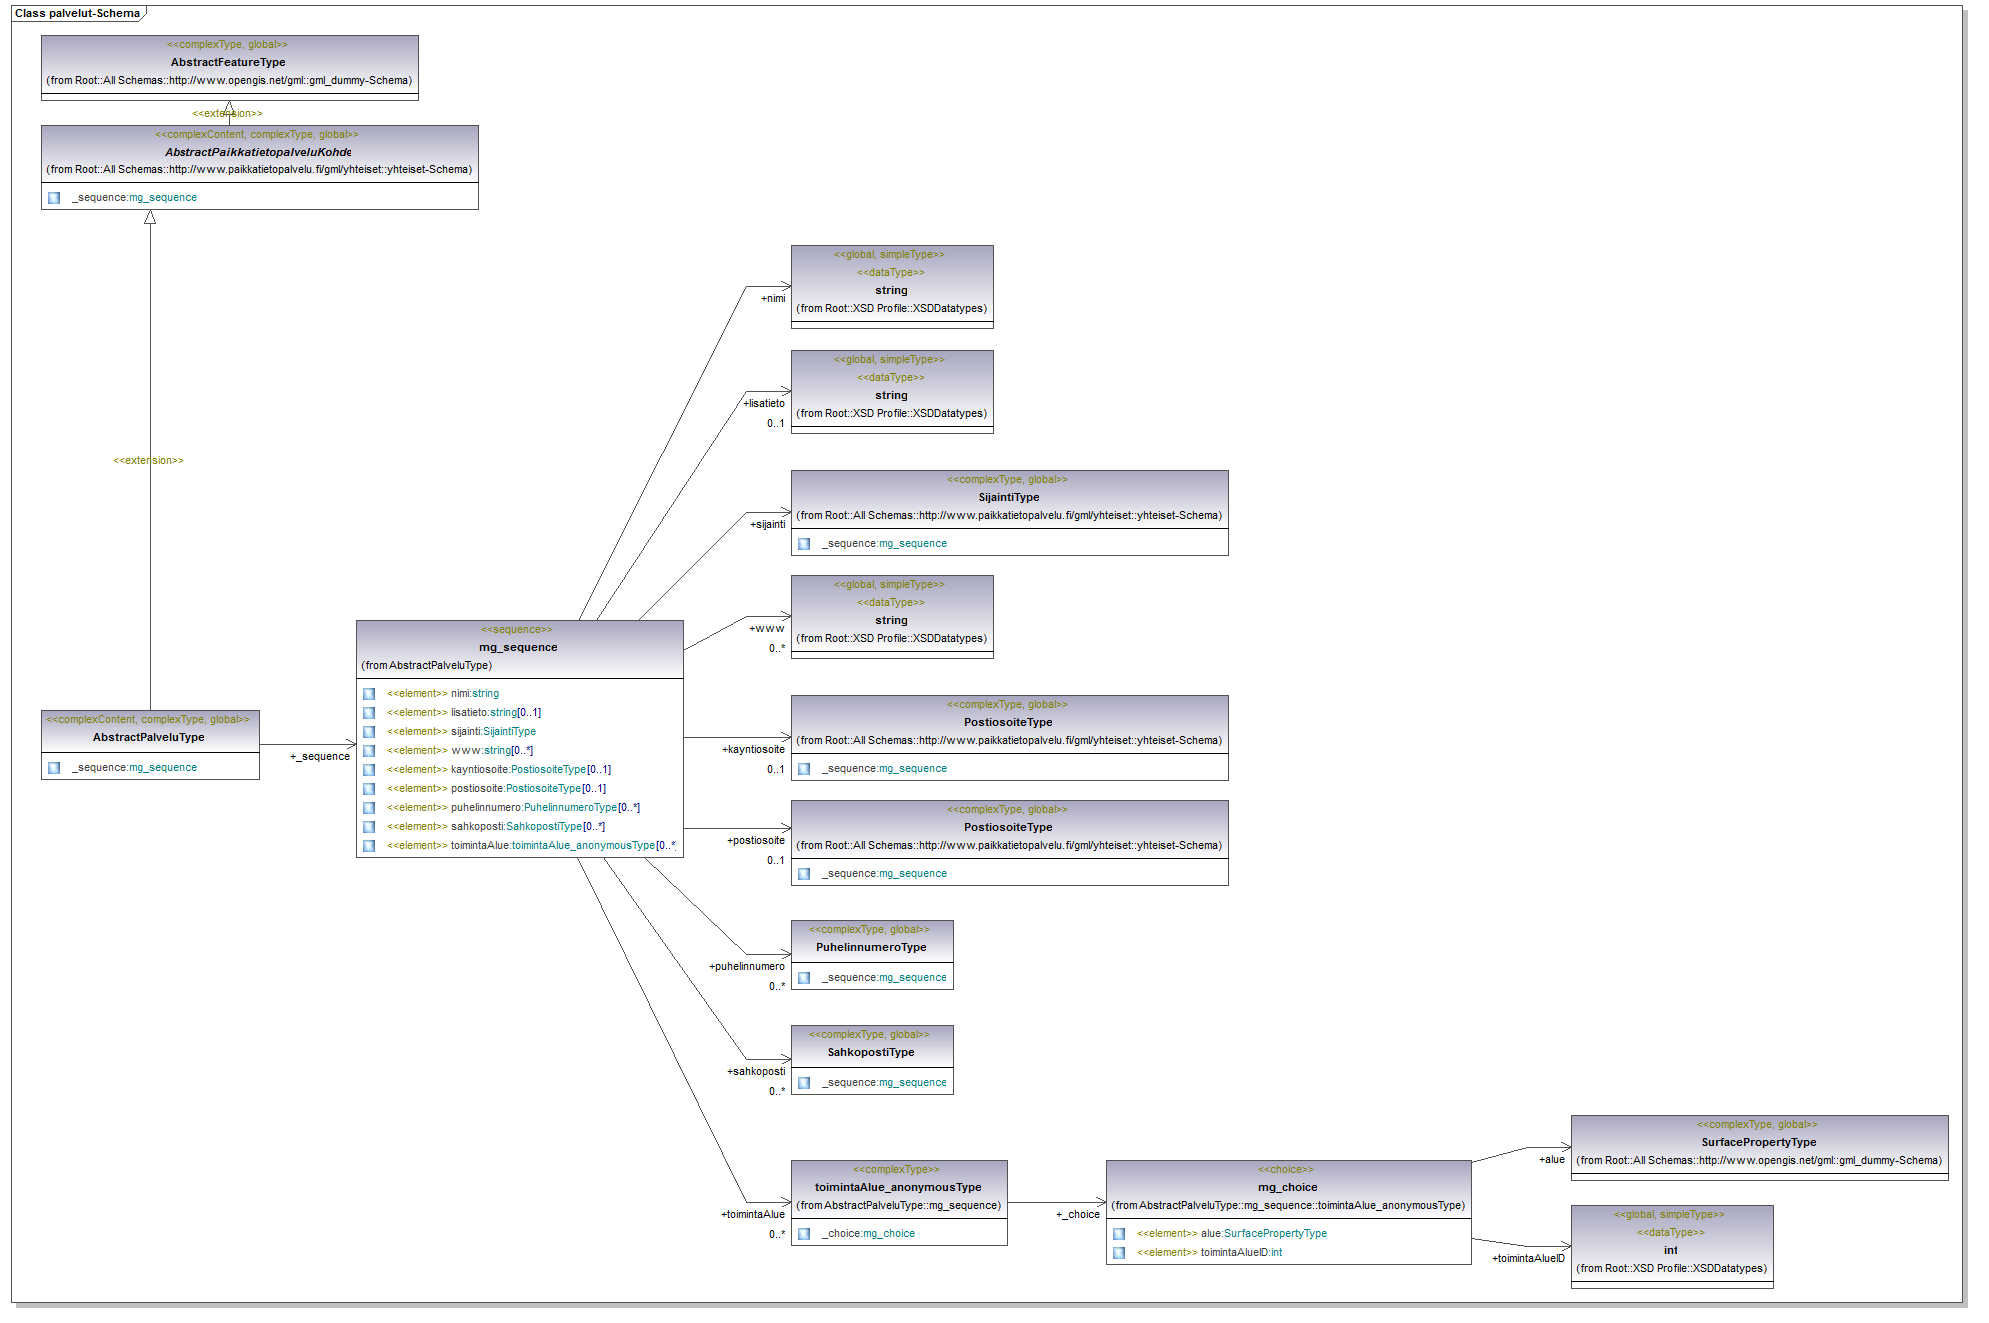Select AbstractPaikkatietopalveluKohde class title
The image size is (1989, 1323).
tap(258, 152)
